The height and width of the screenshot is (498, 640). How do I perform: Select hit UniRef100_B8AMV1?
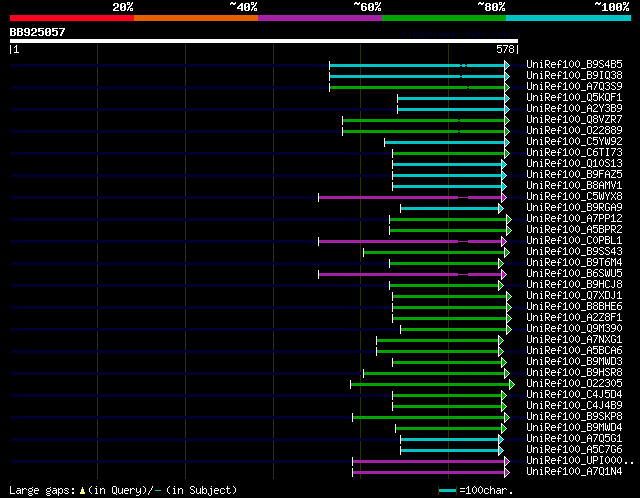pos(574,186)
